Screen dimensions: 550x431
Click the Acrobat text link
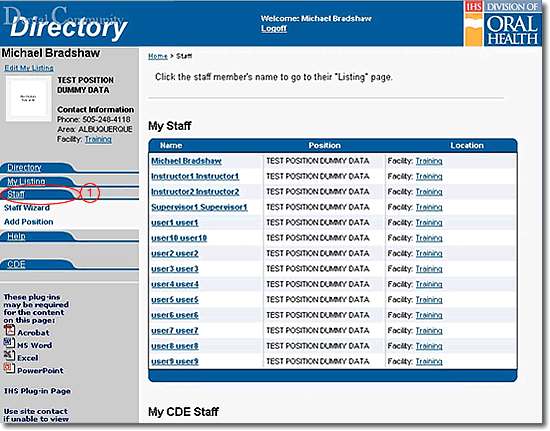33,332
